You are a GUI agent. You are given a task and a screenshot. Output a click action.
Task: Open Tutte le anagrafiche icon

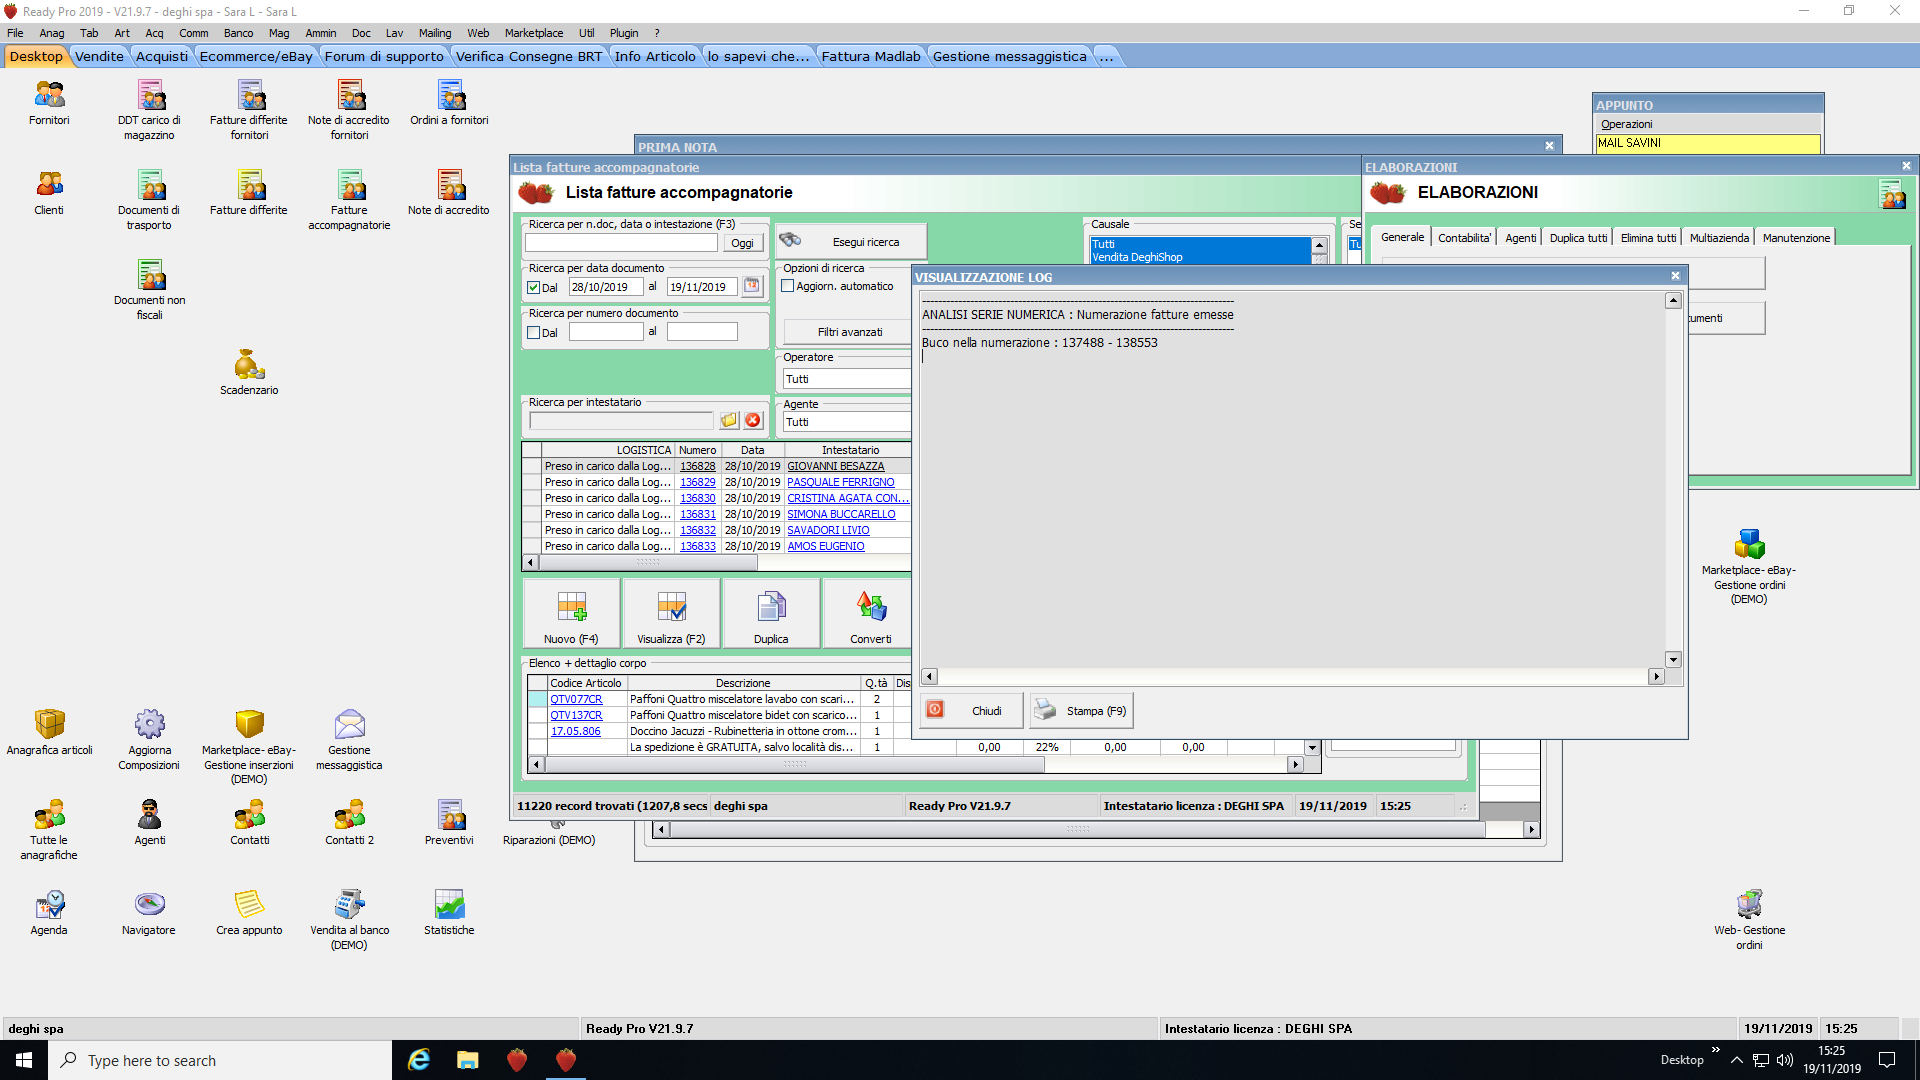click(49, 829)
